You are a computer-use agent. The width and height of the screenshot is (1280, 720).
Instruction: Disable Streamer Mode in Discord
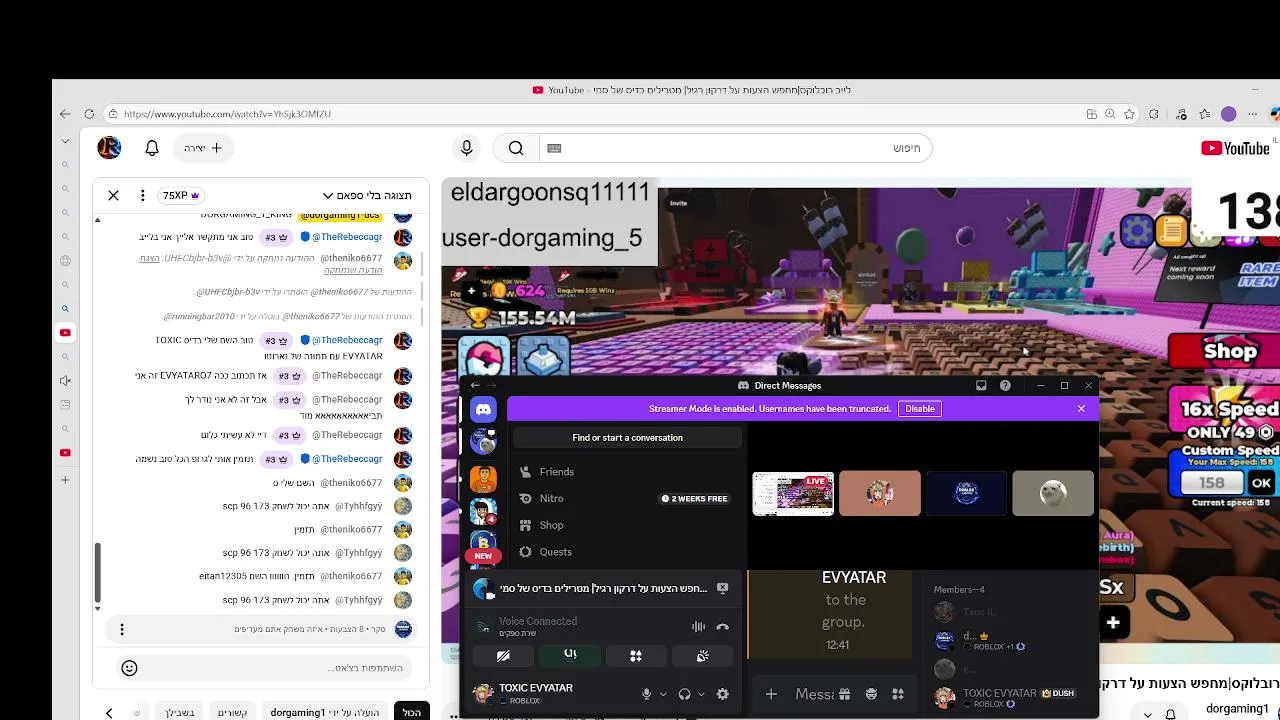[920, 408]
